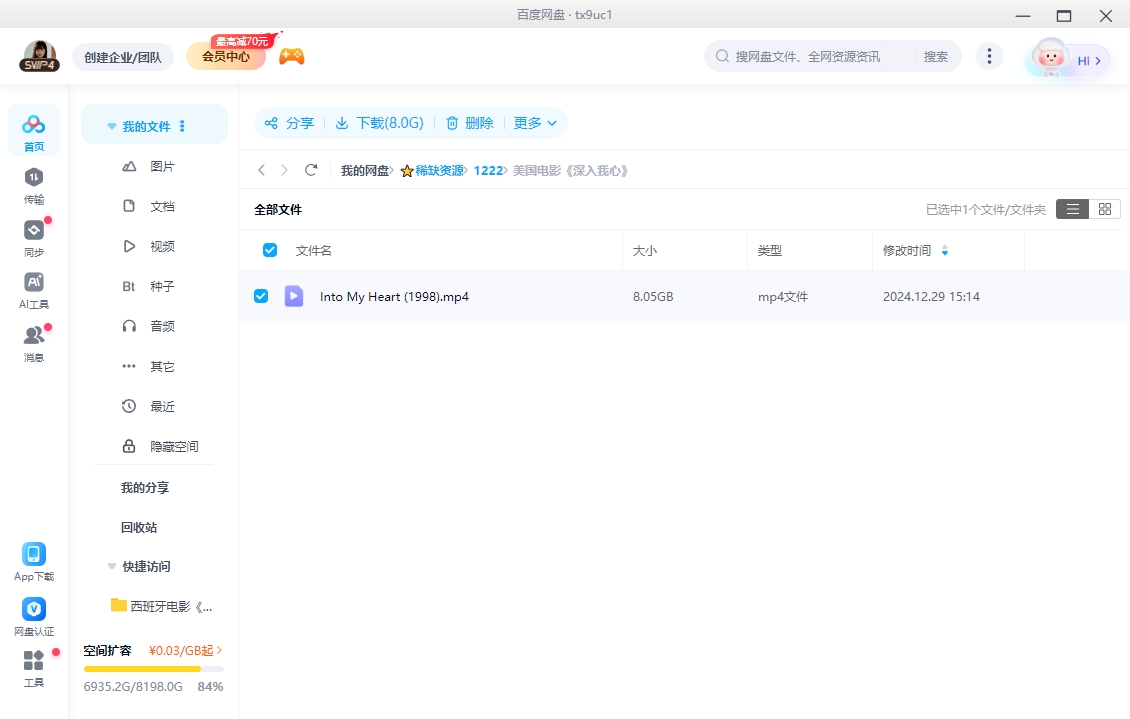Open 网盘认证 verification icon
This screenshot has width=1130, height=719.
34,610
